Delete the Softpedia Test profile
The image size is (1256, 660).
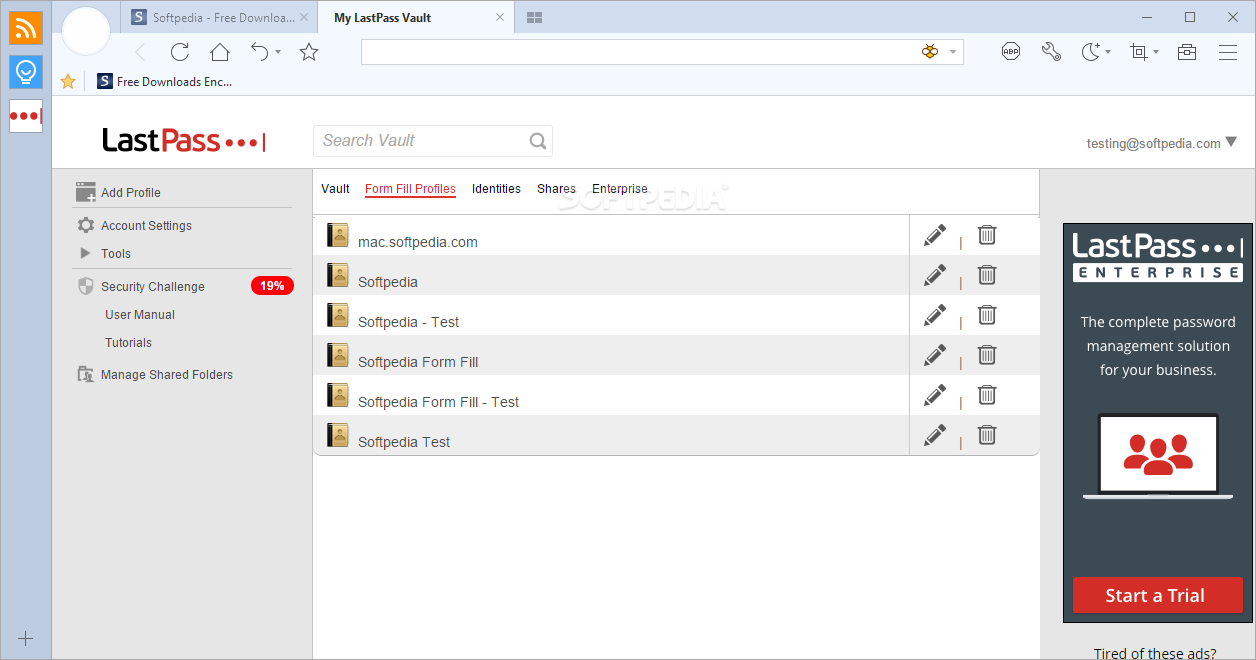(x=987, y=435)
